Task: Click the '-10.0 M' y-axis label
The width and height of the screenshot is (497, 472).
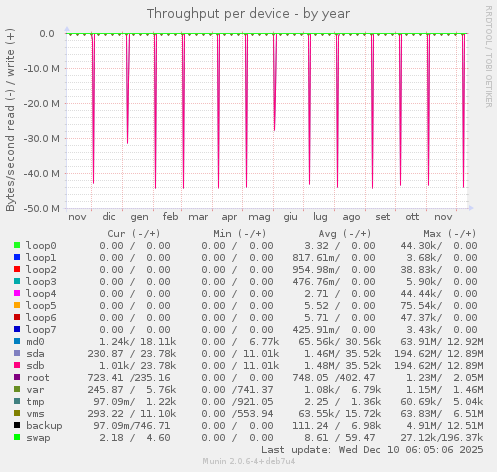Action: 42,69
